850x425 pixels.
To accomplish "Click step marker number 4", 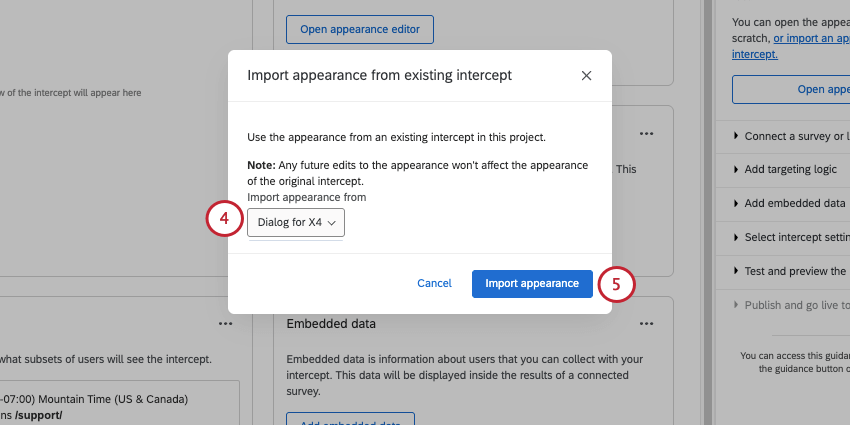I will pyautogui.click(x=225, y=219).
